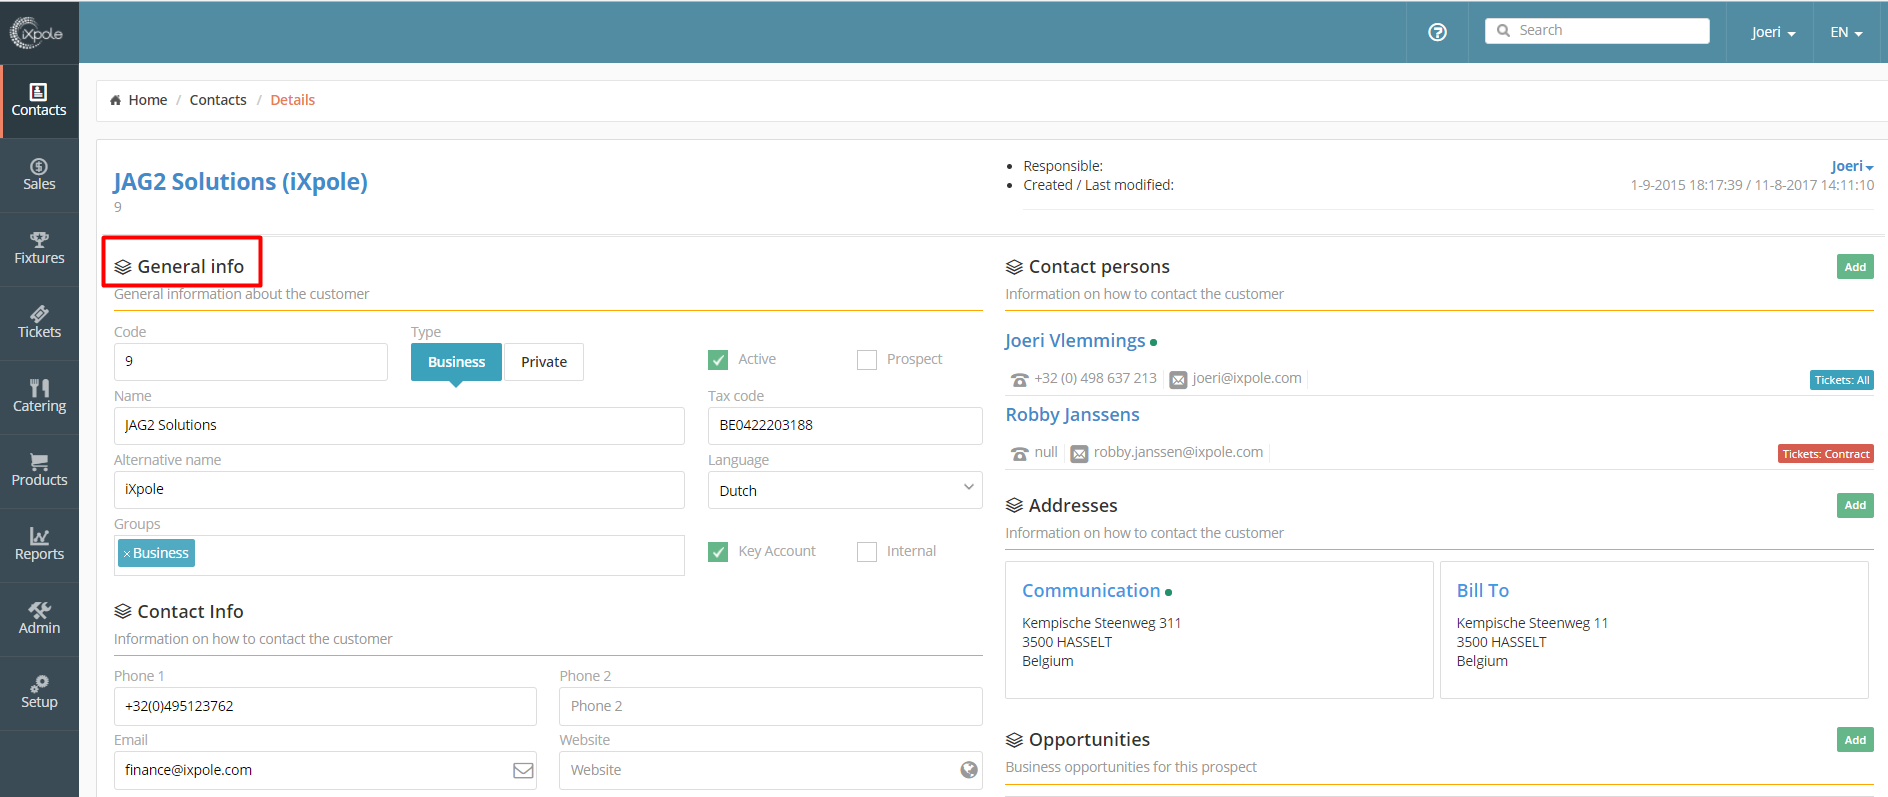Click Details in breadcrumb

click(x=293, y=100)
